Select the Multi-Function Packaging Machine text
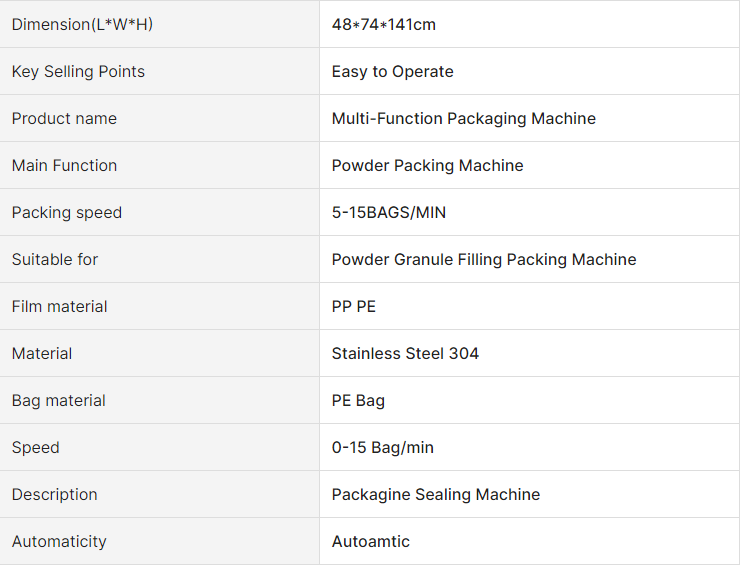This screenshot has height=569, width=740. click(463, 118)
